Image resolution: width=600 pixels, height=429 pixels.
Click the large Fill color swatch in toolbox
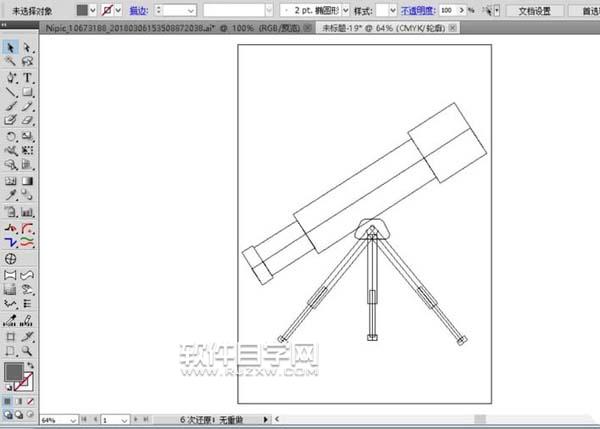(x=14, y=372)
